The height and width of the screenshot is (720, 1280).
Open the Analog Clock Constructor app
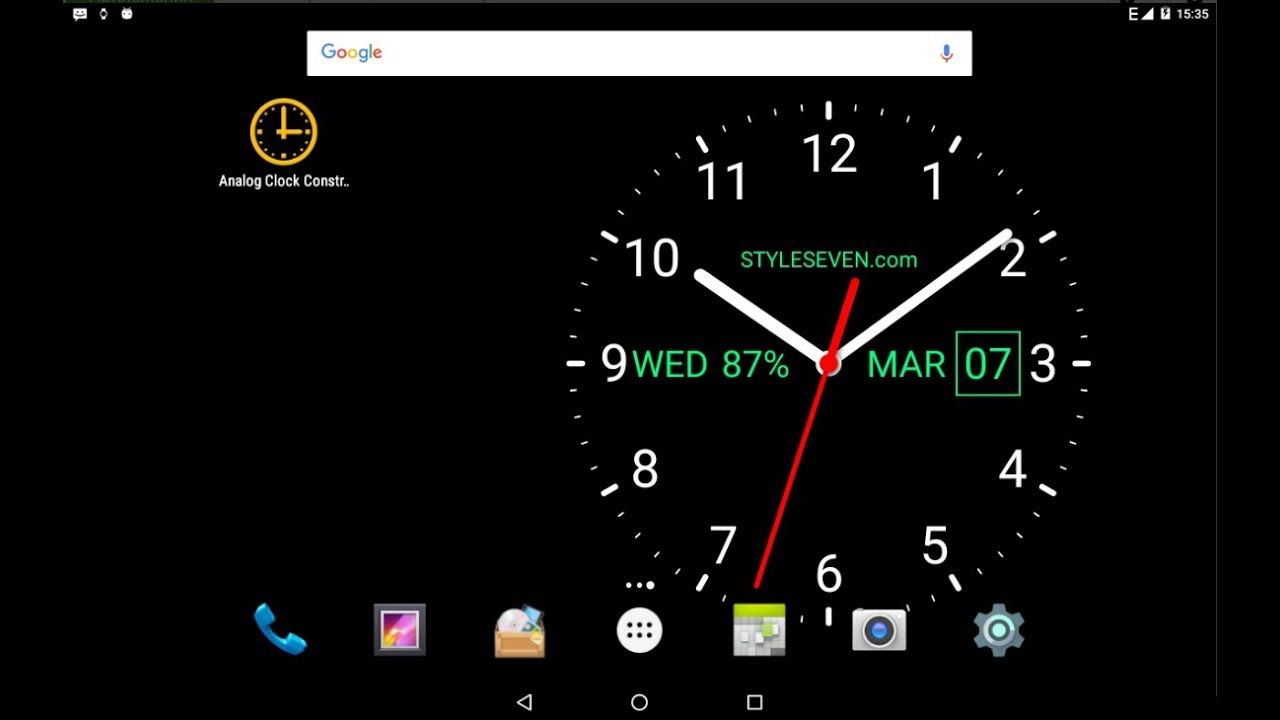(x=283, y=132)
